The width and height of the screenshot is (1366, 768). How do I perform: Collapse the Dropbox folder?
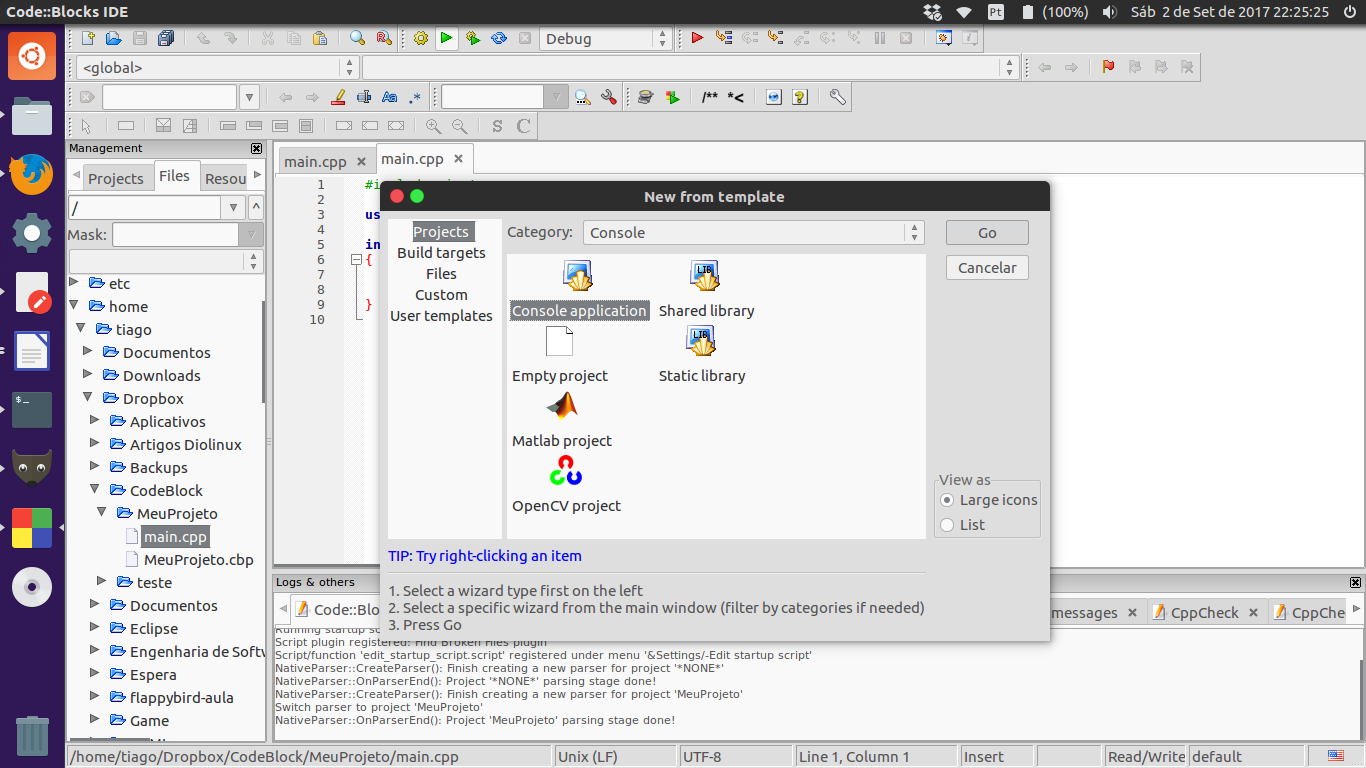click(x=88, y=398)
